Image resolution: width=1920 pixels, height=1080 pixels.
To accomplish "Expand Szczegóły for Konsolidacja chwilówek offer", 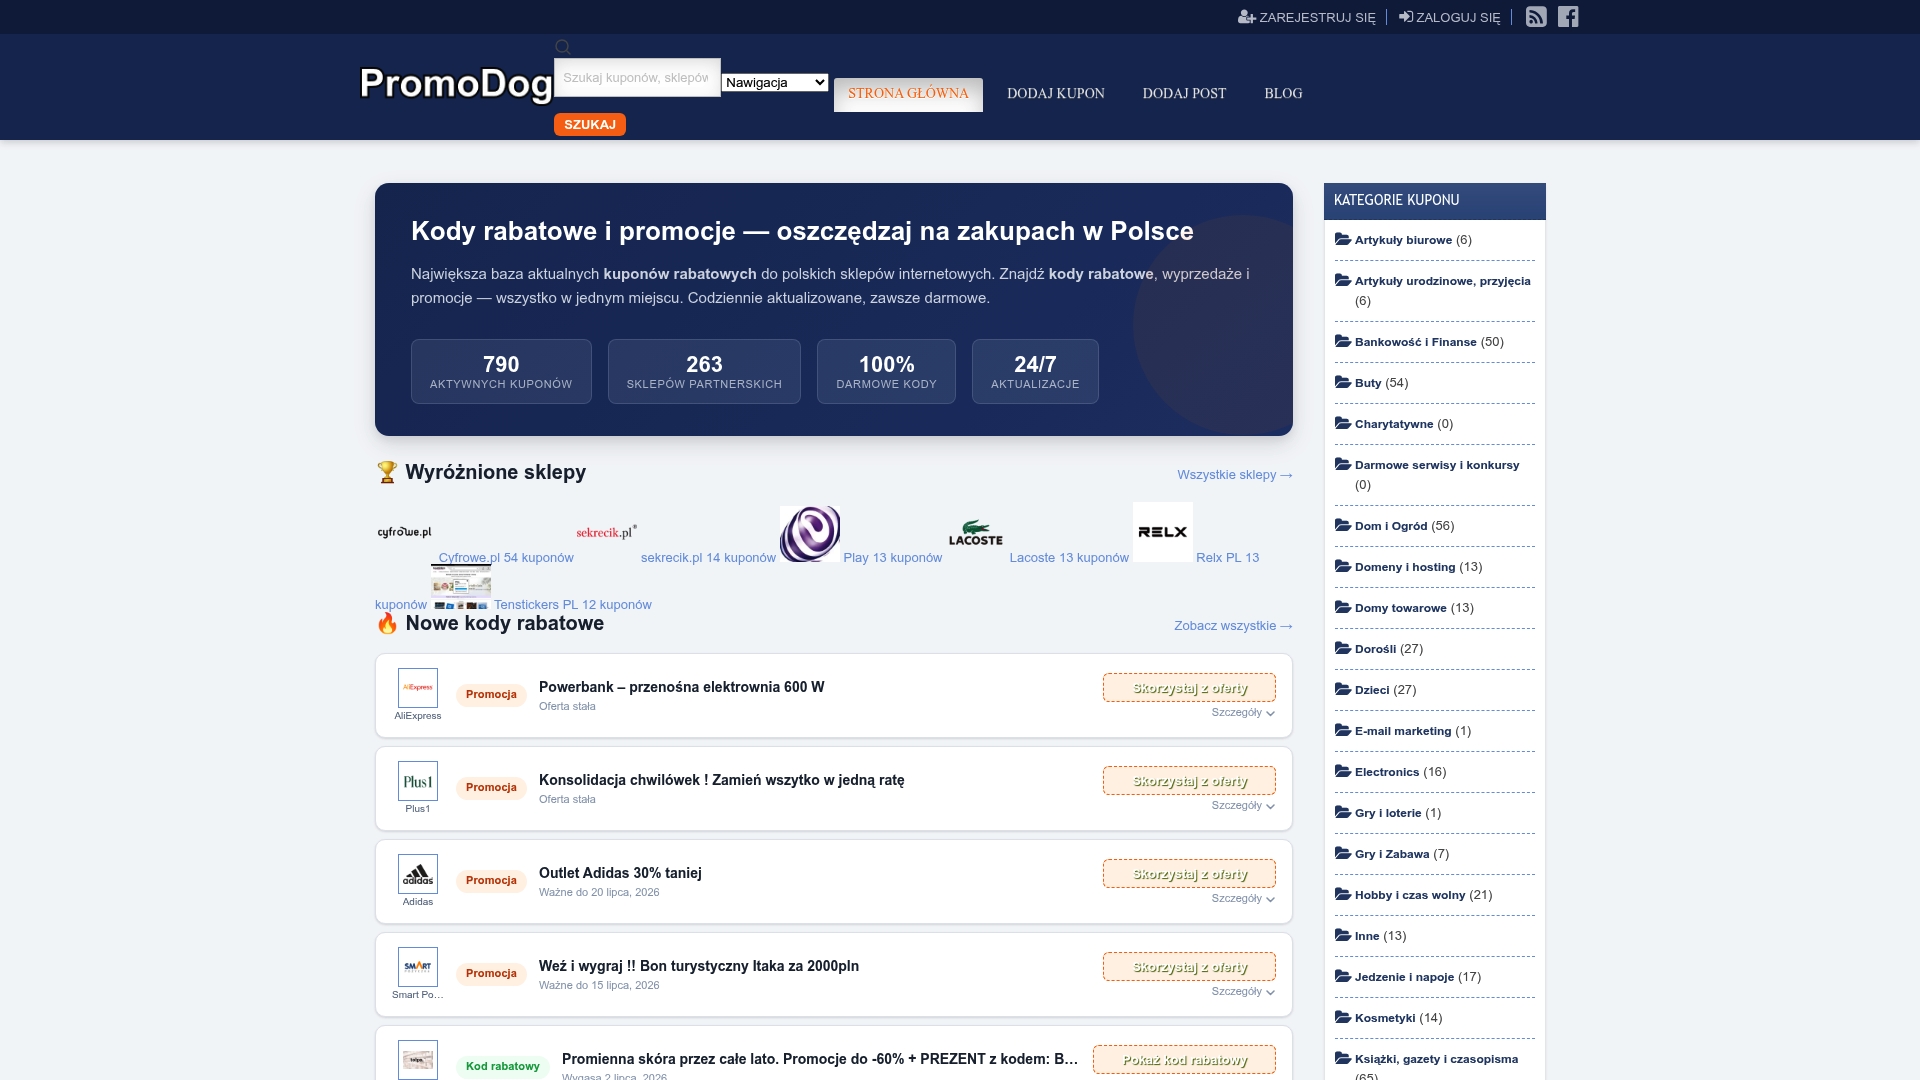I will [x=1243, y=806].
